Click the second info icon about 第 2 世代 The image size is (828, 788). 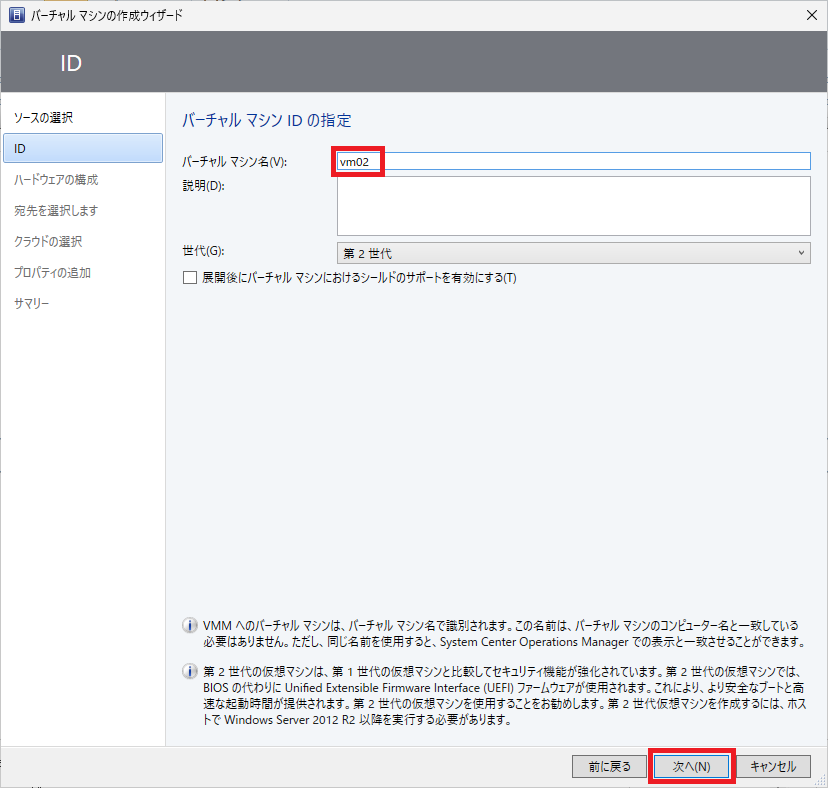[190, 671]
